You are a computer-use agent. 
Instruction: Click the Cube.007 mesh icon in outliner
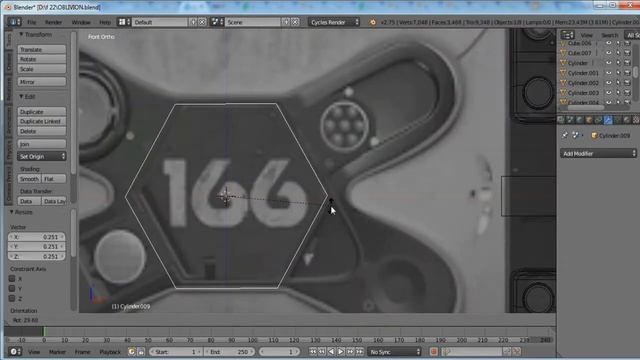[x=563, y=53]
